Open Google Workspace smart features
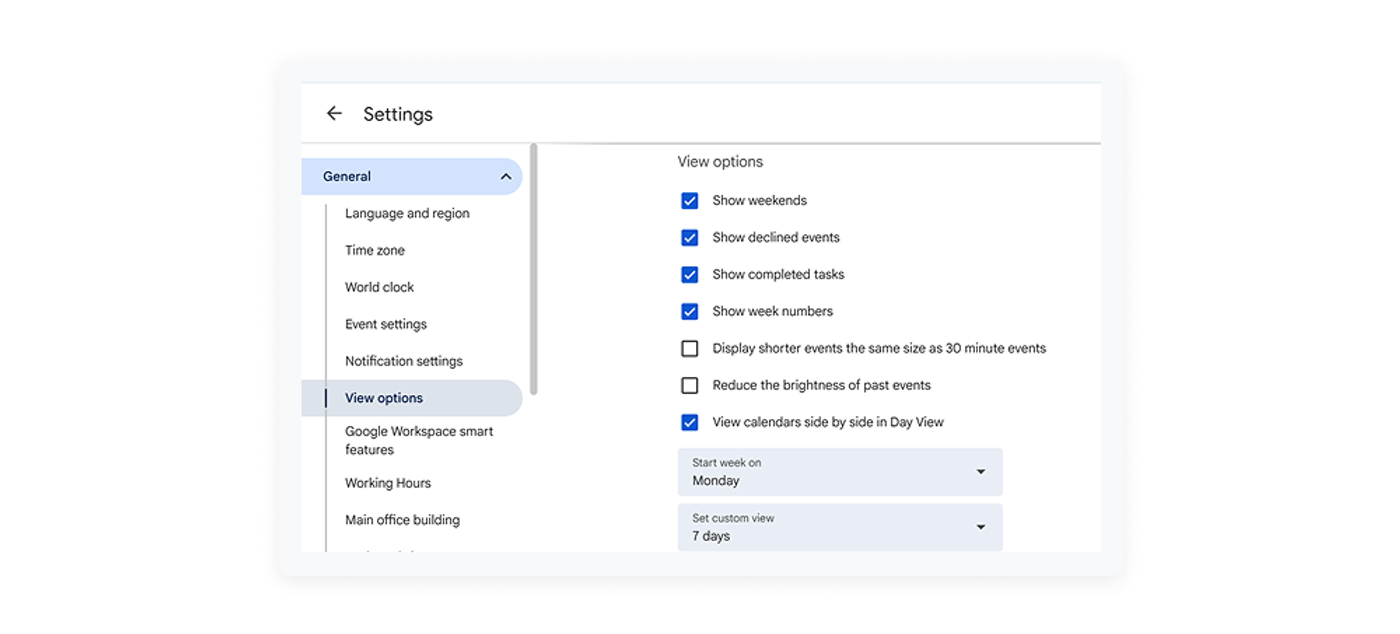The width and height of the screenshot is (1400, 634). click(x=419, y=440)
